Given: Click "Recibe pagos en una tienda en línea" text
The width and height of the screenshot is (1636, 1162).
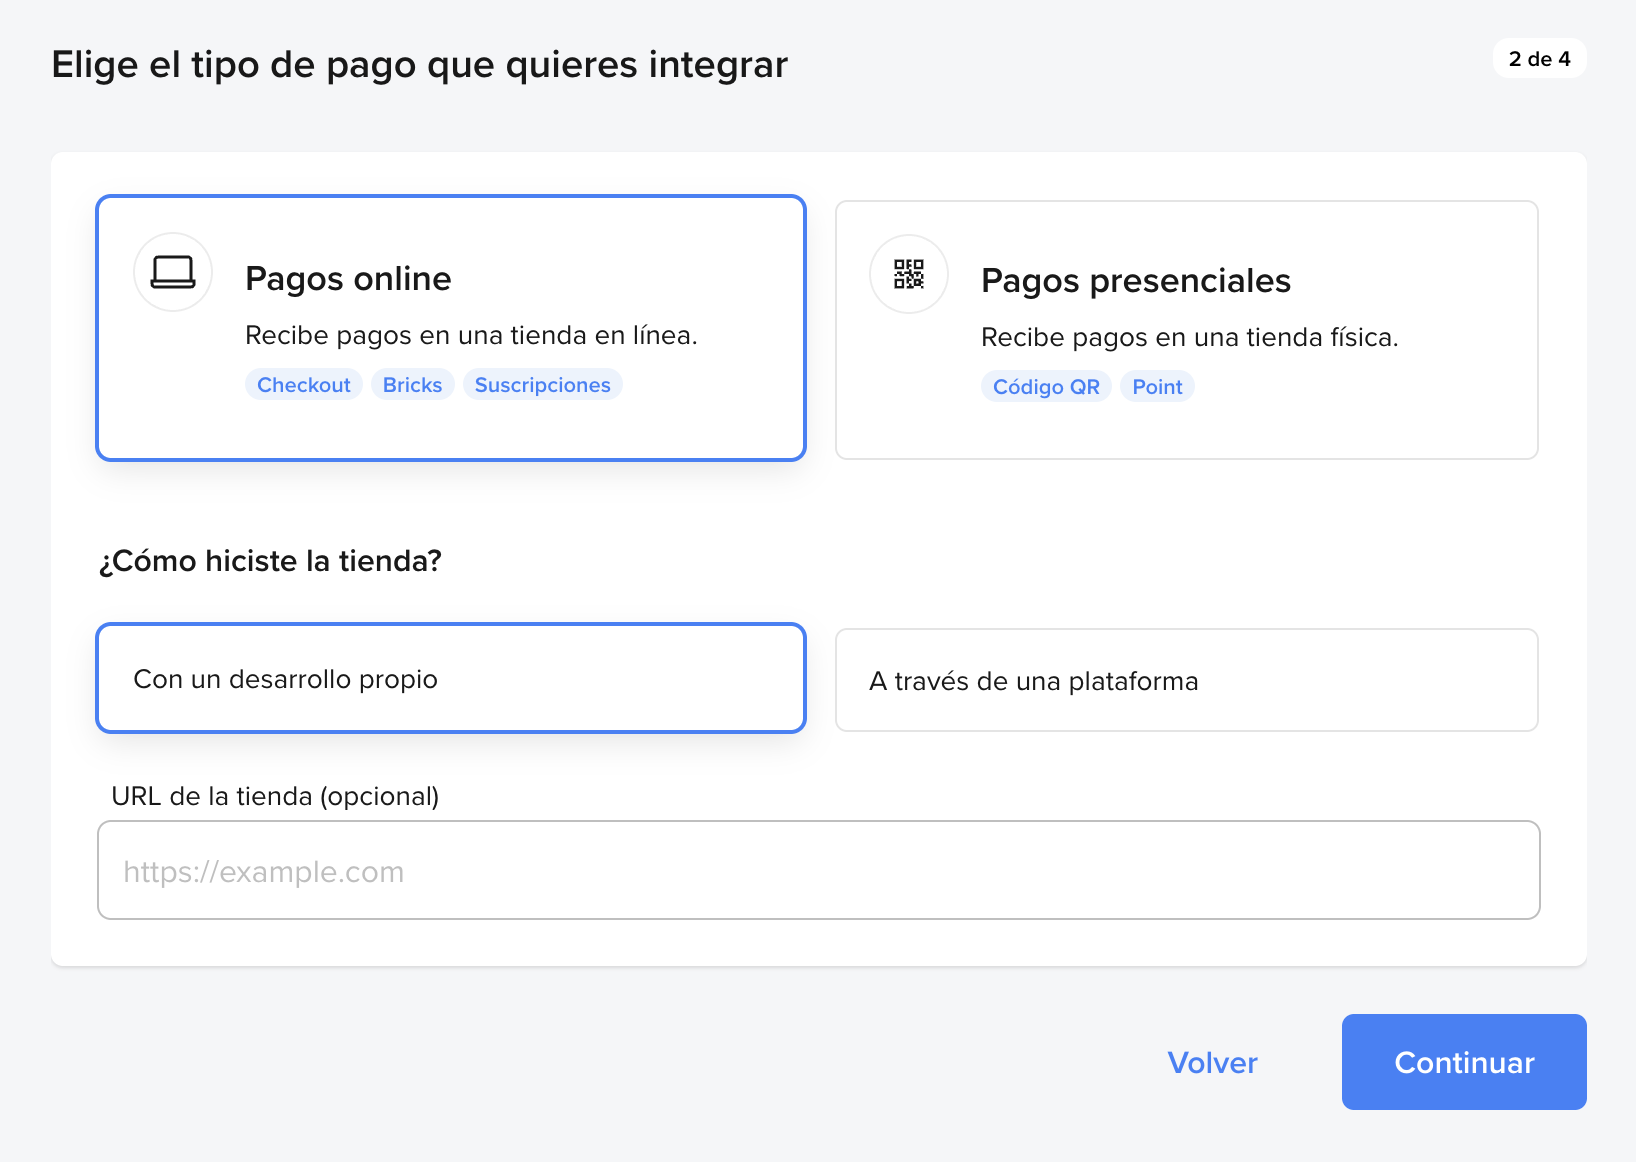Looking at the screenshot, I should pyautogui.click(x=473, y=335).
